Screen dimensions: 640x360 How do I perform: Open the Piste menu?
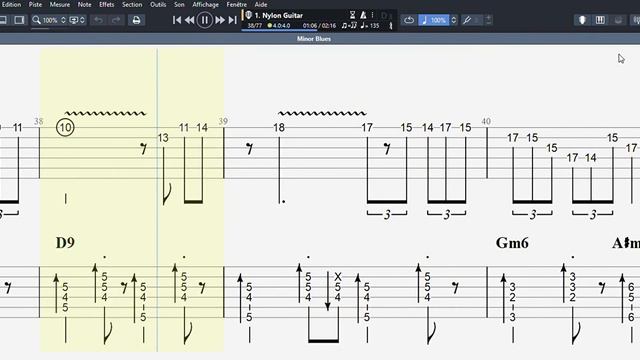coord(35,4)
